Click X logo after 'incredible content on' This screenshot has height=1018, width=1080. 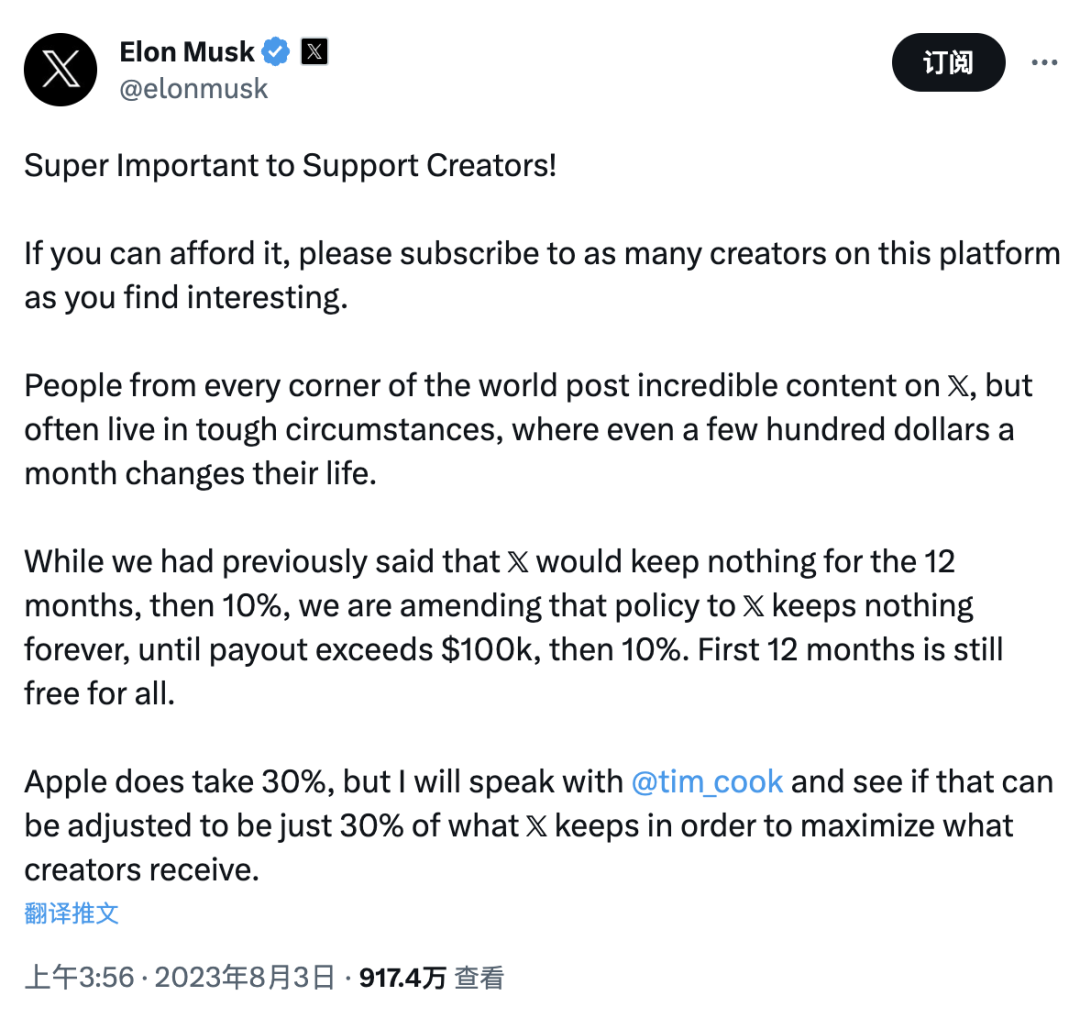pos(959,386)
